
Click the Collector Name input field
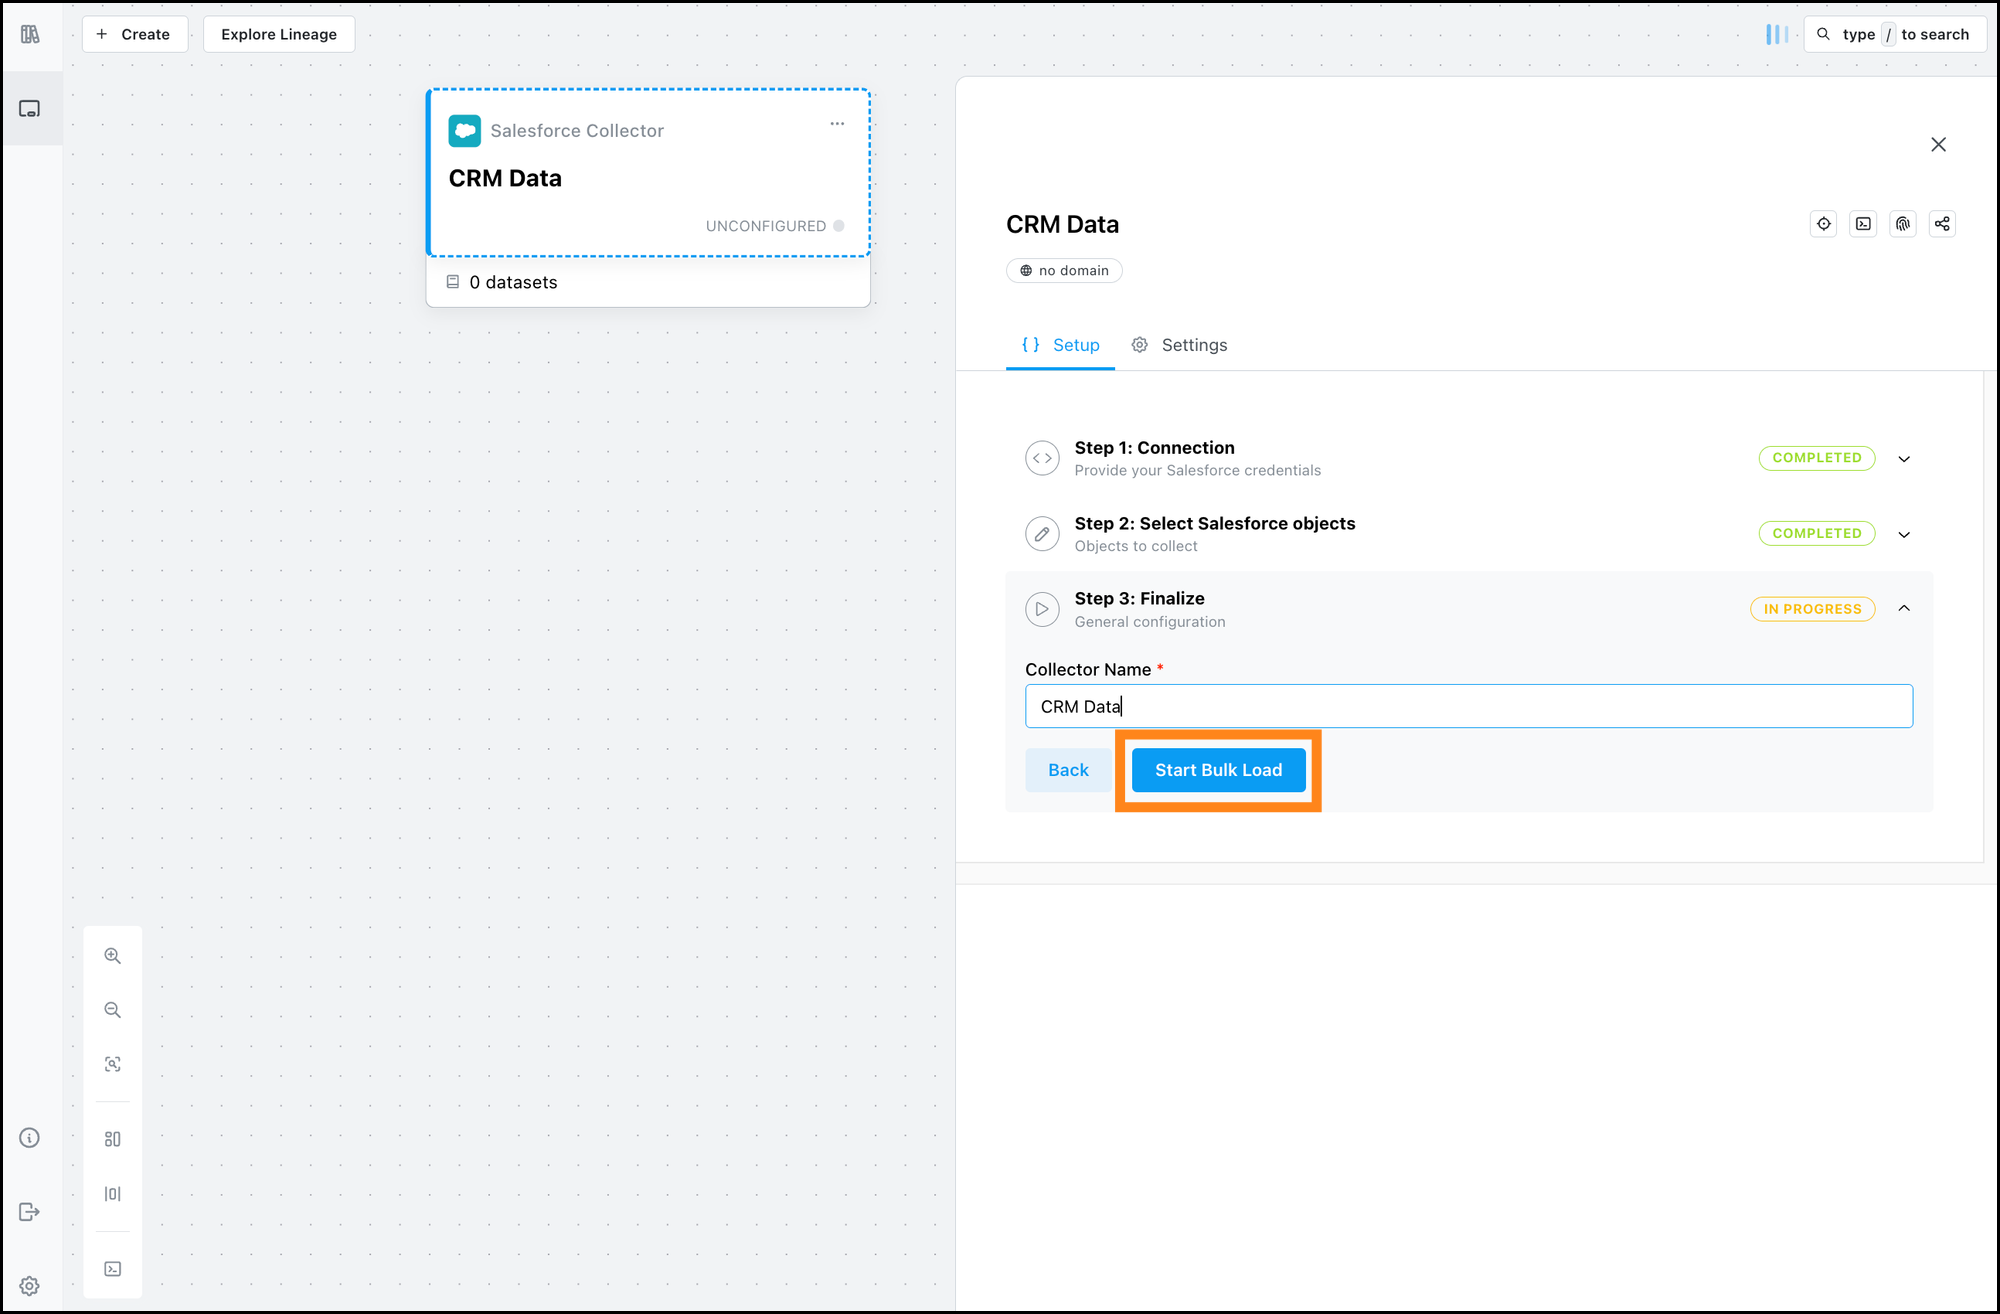(1468, 707)
